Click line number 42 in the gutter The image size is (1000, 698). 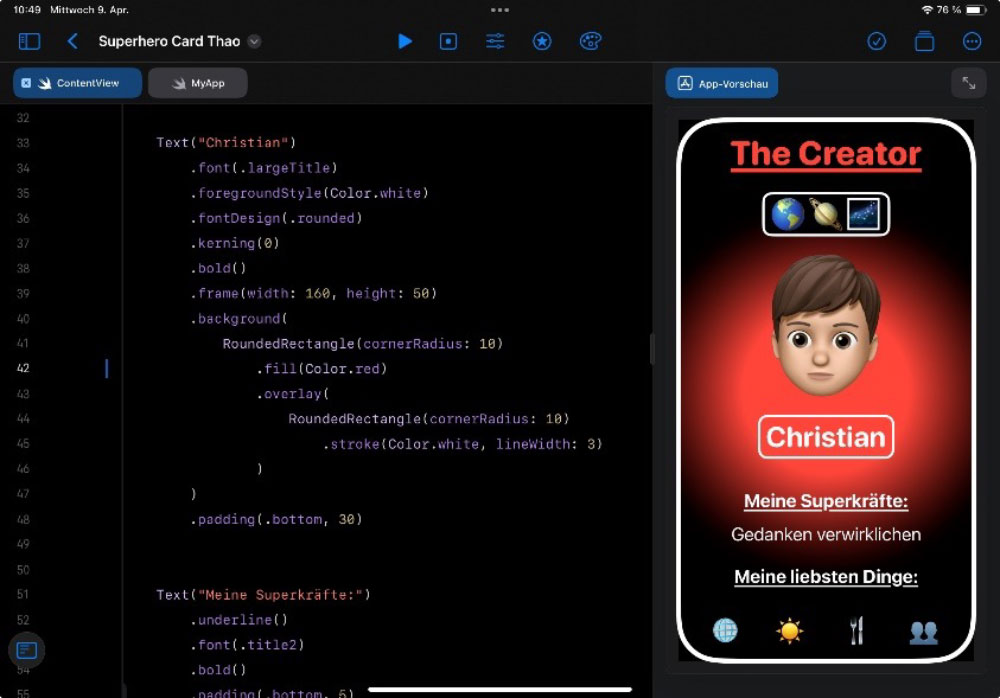23,369
